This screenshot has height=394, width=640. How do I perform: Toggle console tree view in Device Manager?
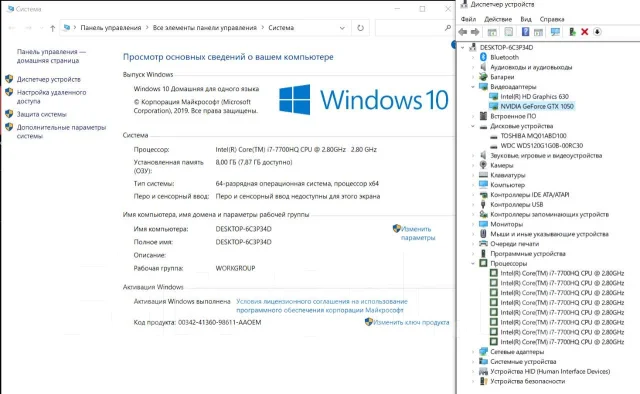(492, 32)
